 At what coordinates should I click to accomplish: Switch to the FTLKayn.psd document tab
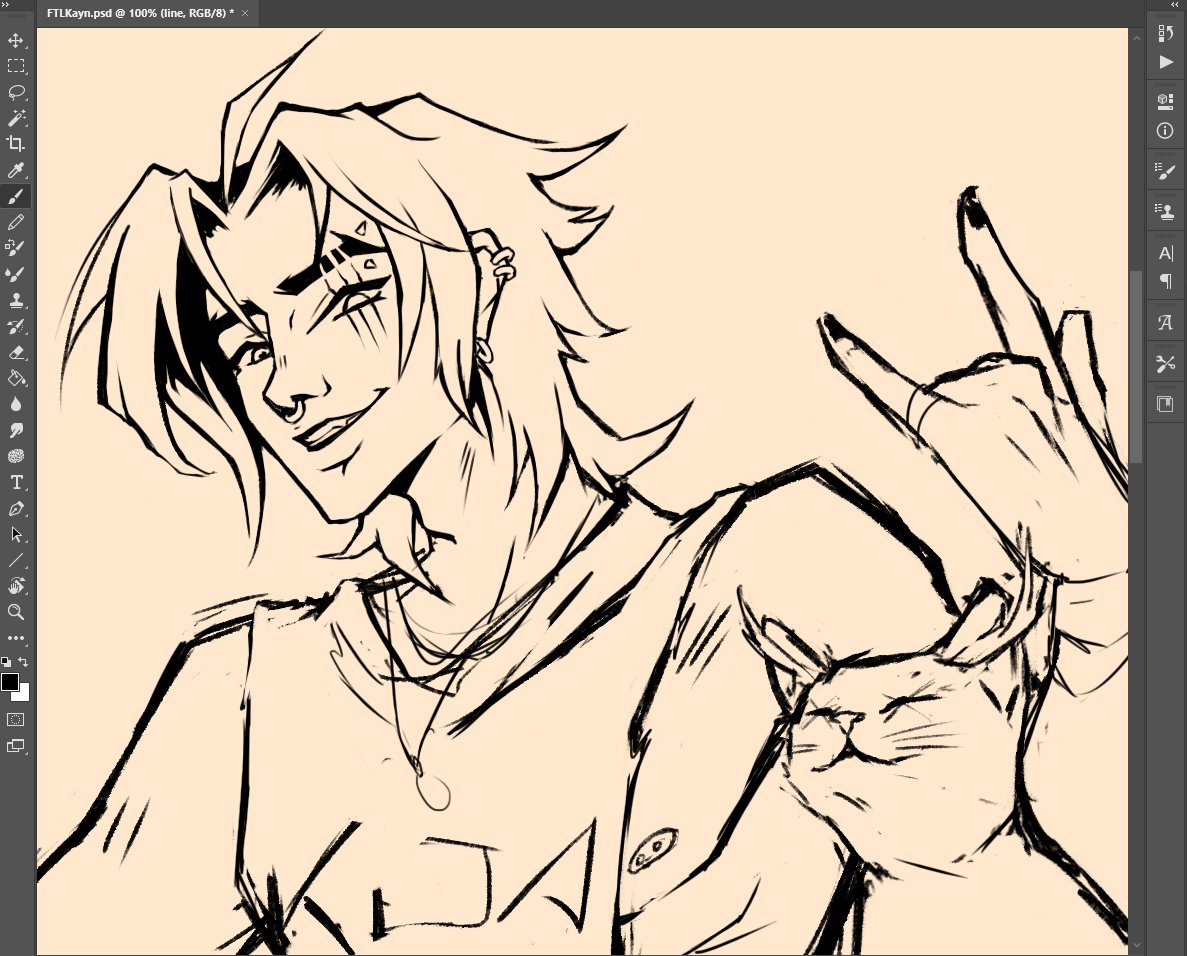point(140,13)
